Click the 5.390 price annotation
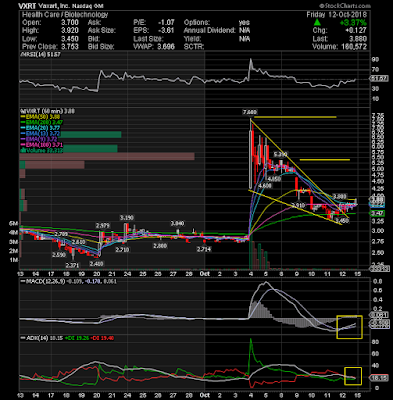The image size is (393, 400). (280, 154)
